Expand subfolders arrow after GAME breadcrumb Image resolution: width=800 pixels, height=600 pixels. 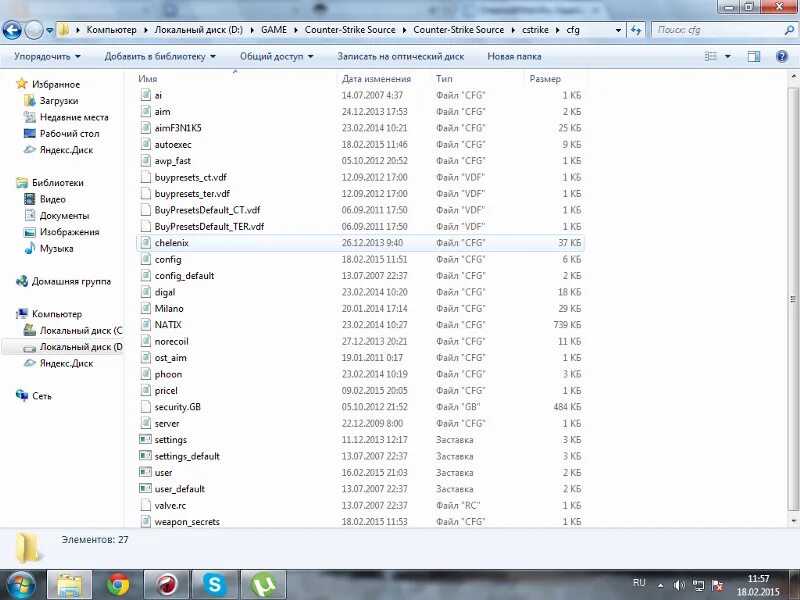(x=296, y=30)
